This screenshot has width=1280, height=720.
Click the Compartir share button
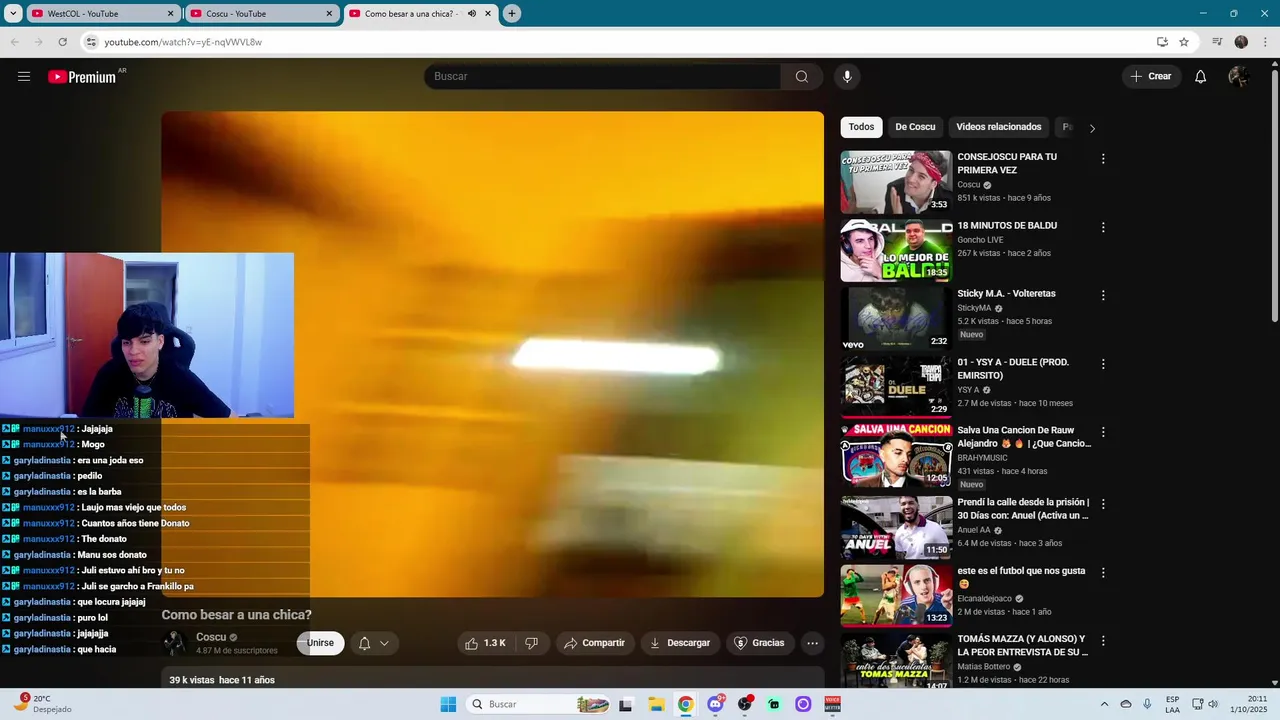click(x=594, y=643)
